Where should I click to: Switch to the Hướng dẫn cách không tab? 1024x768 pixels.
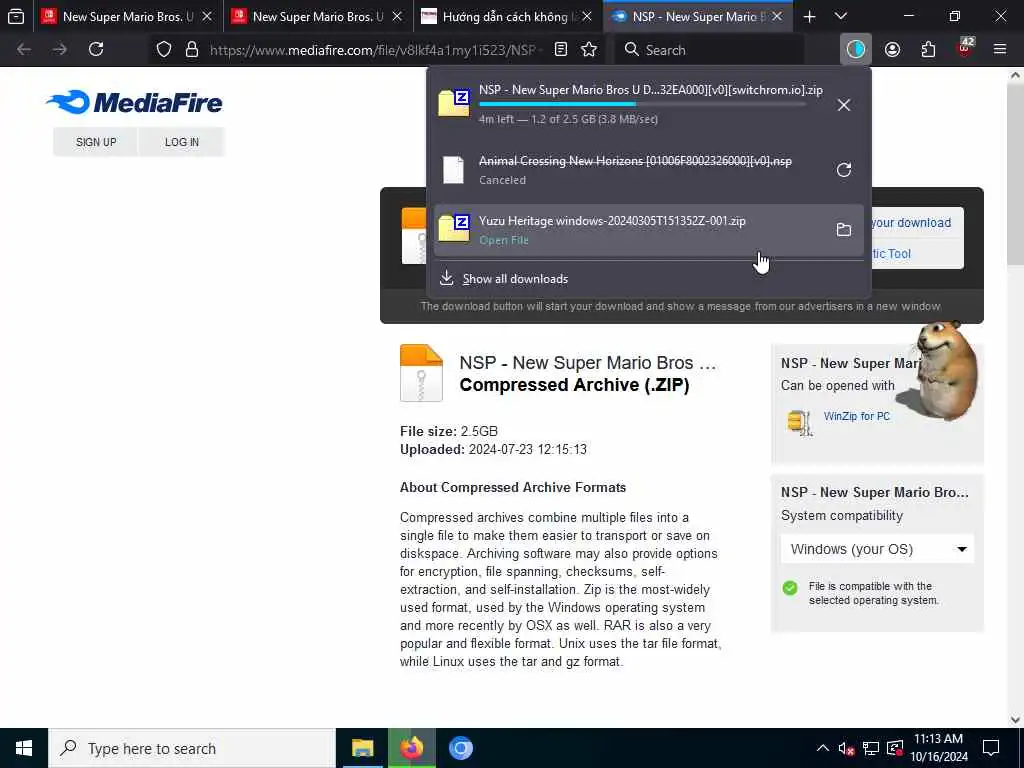(507, 17)
